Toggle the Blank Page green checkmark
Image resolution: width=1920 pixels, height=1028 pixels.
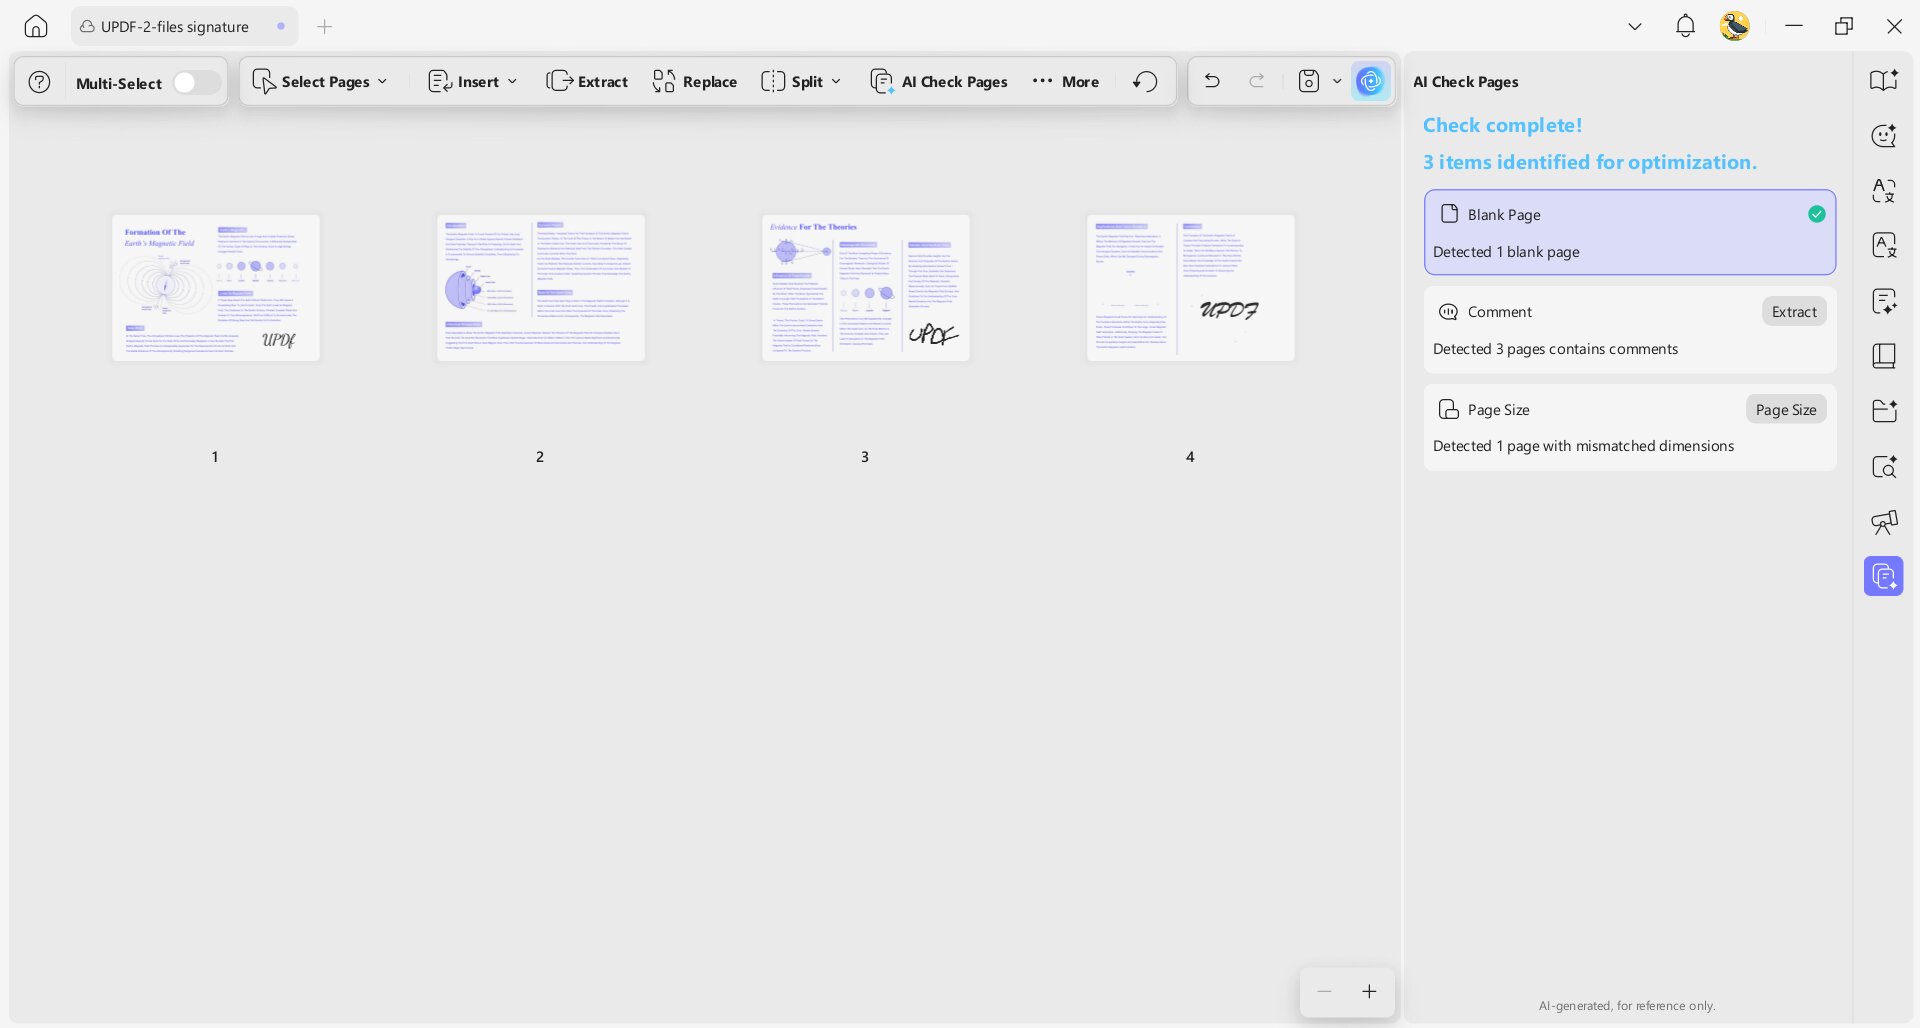(1817, 214)
